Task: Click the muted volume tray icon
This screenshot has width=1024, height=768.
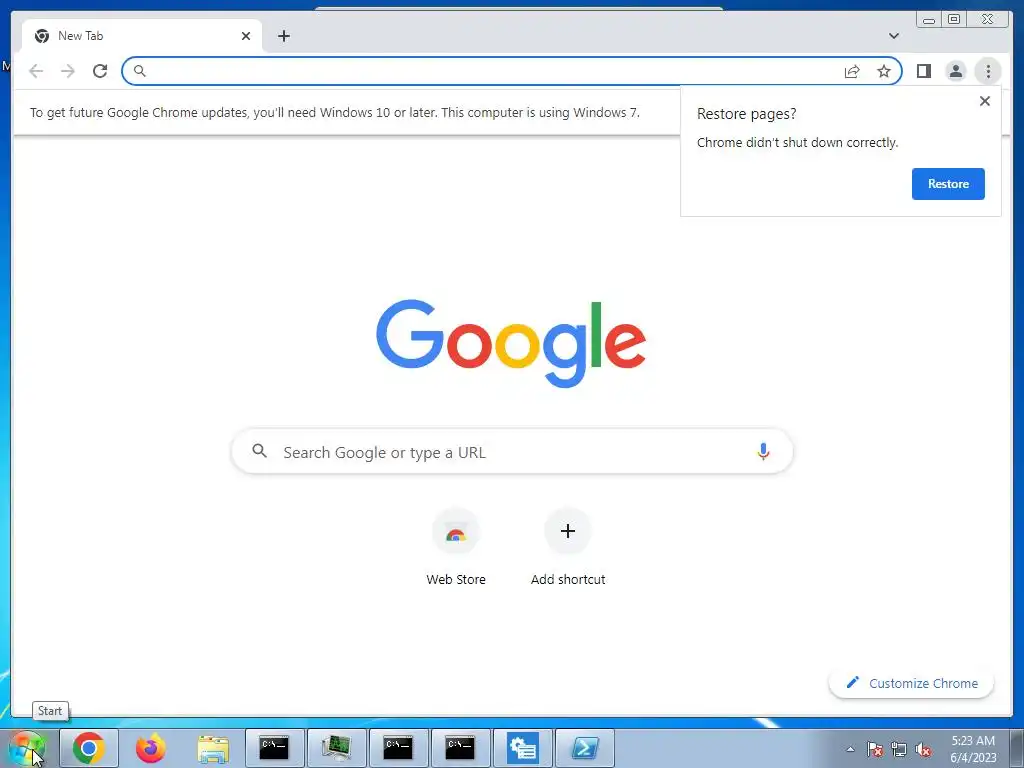Action: tap(923, 749)
